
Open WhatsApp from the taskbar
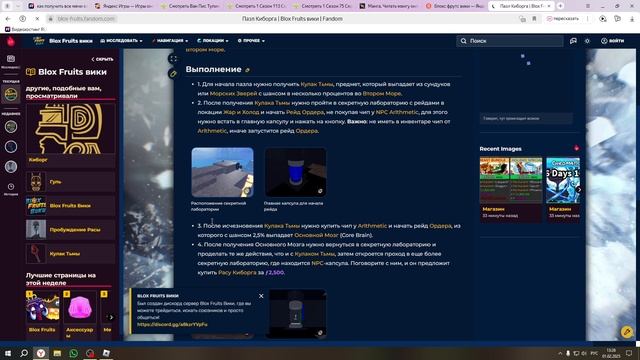[x=73, y=353]
